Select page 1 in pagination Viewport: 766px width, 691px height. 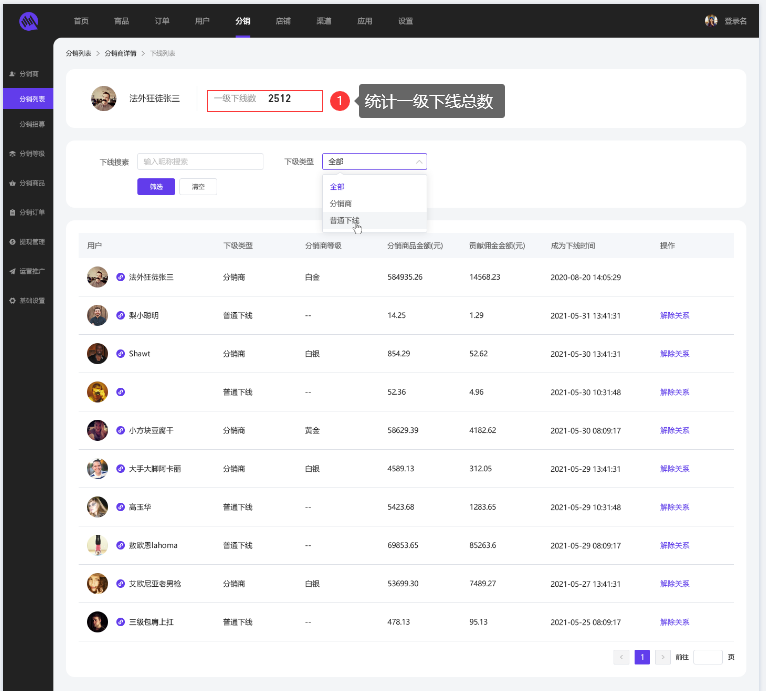click(642, 657)
